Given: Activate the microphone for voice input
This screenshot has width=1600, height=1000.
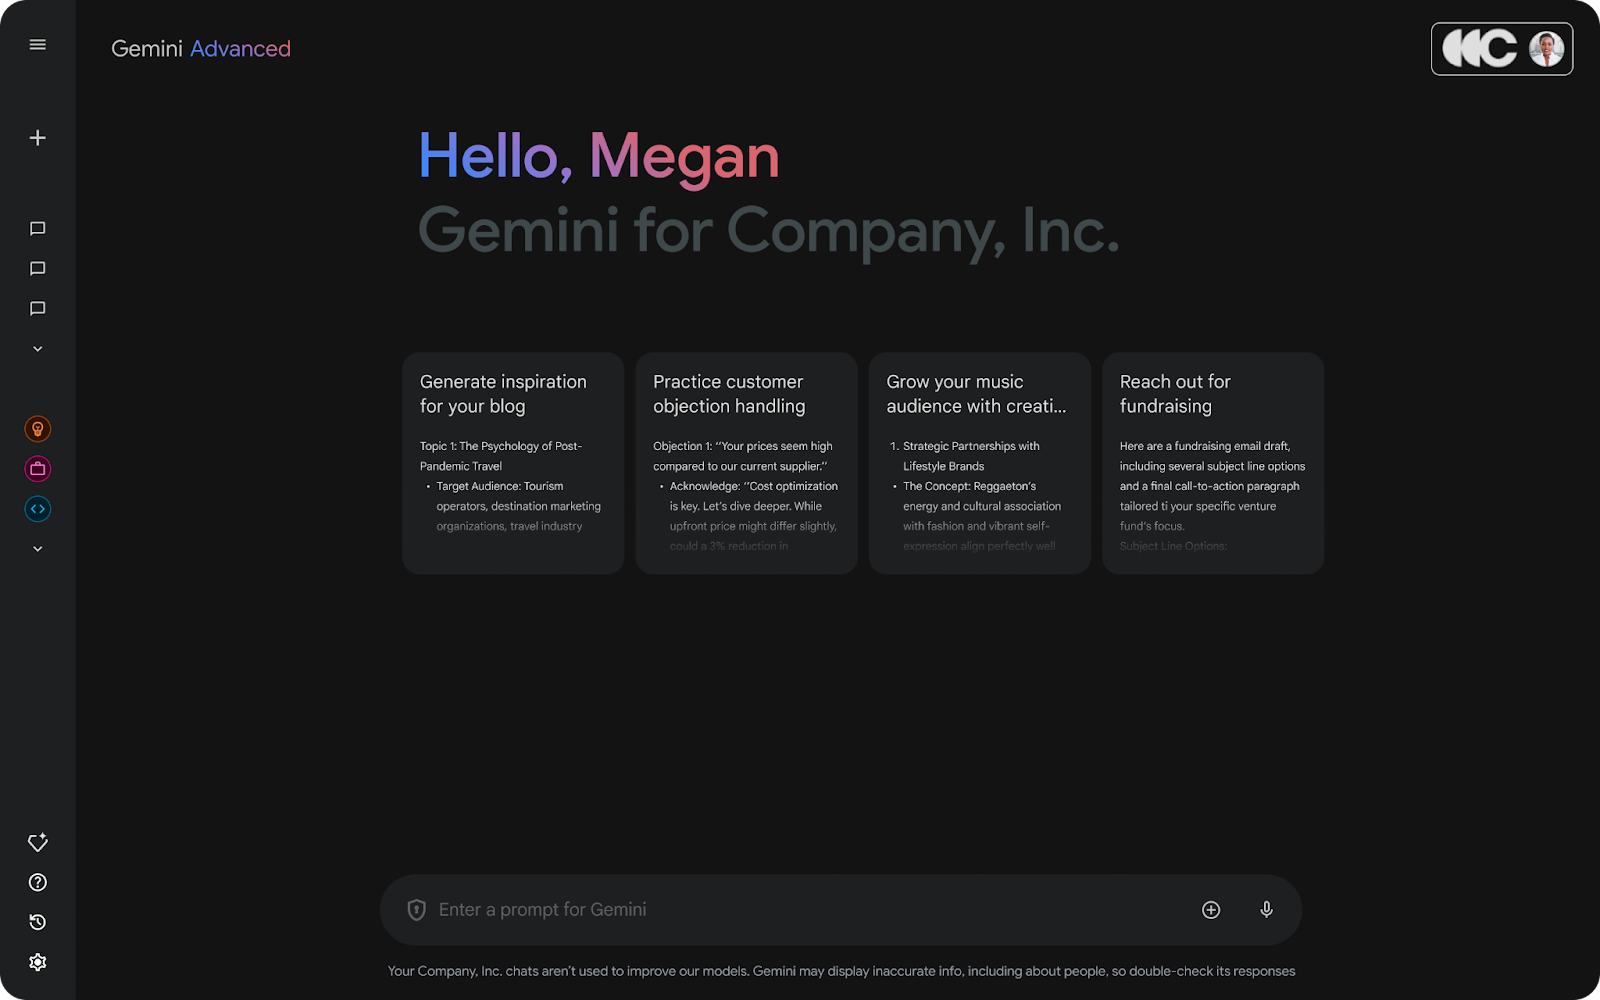Looking at the screenshot, I should click(x=1265, y=909).
